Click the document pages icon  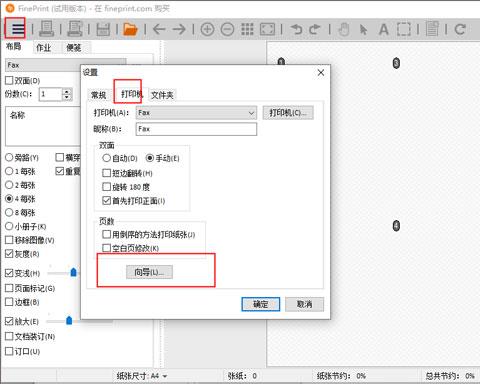432,29
